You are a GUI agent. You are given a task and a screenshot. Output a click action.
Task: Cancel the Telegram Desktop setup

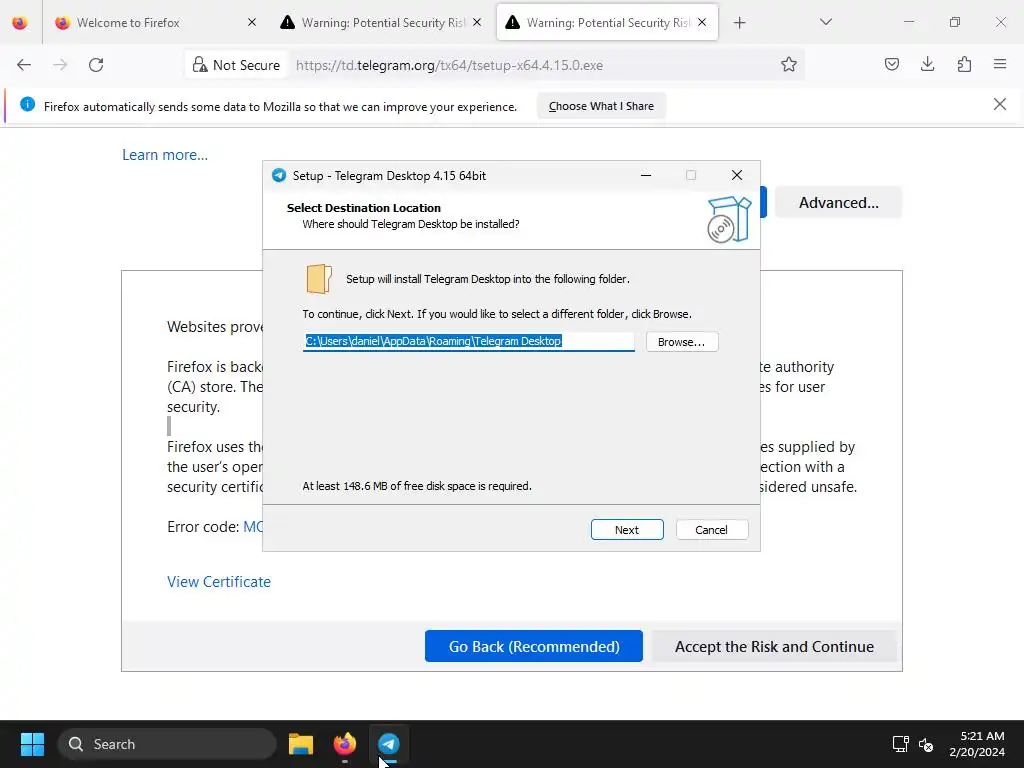(x=712, y=530)
